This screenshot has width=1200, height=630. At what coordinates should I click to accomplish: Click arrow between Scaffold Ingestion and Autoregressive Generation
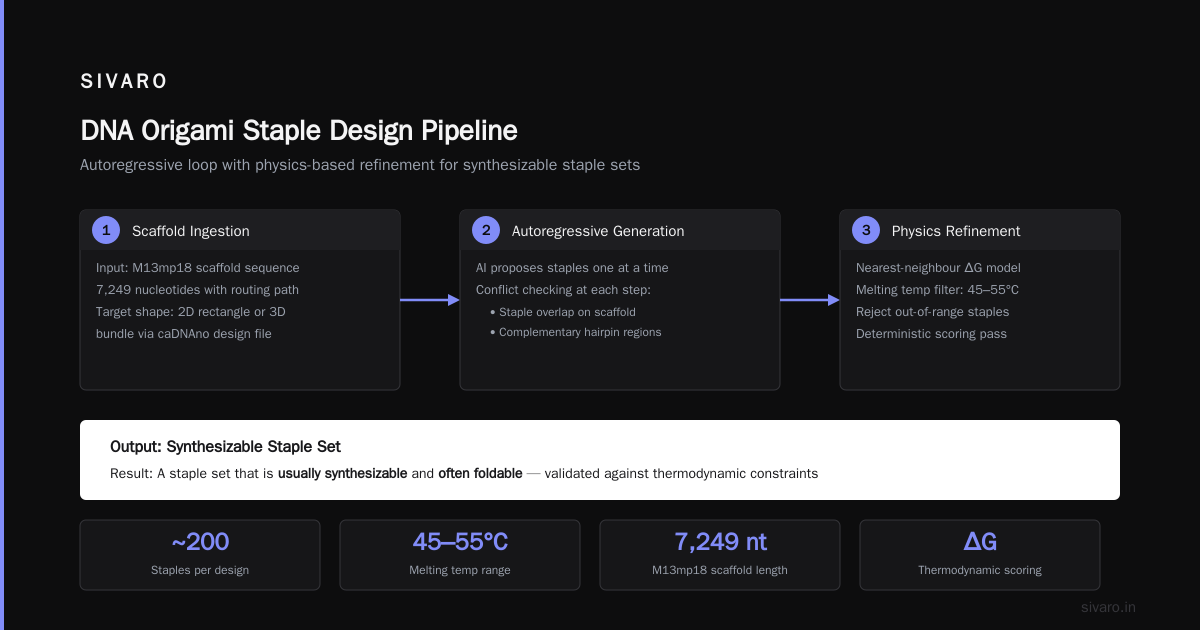click(430, 299)
